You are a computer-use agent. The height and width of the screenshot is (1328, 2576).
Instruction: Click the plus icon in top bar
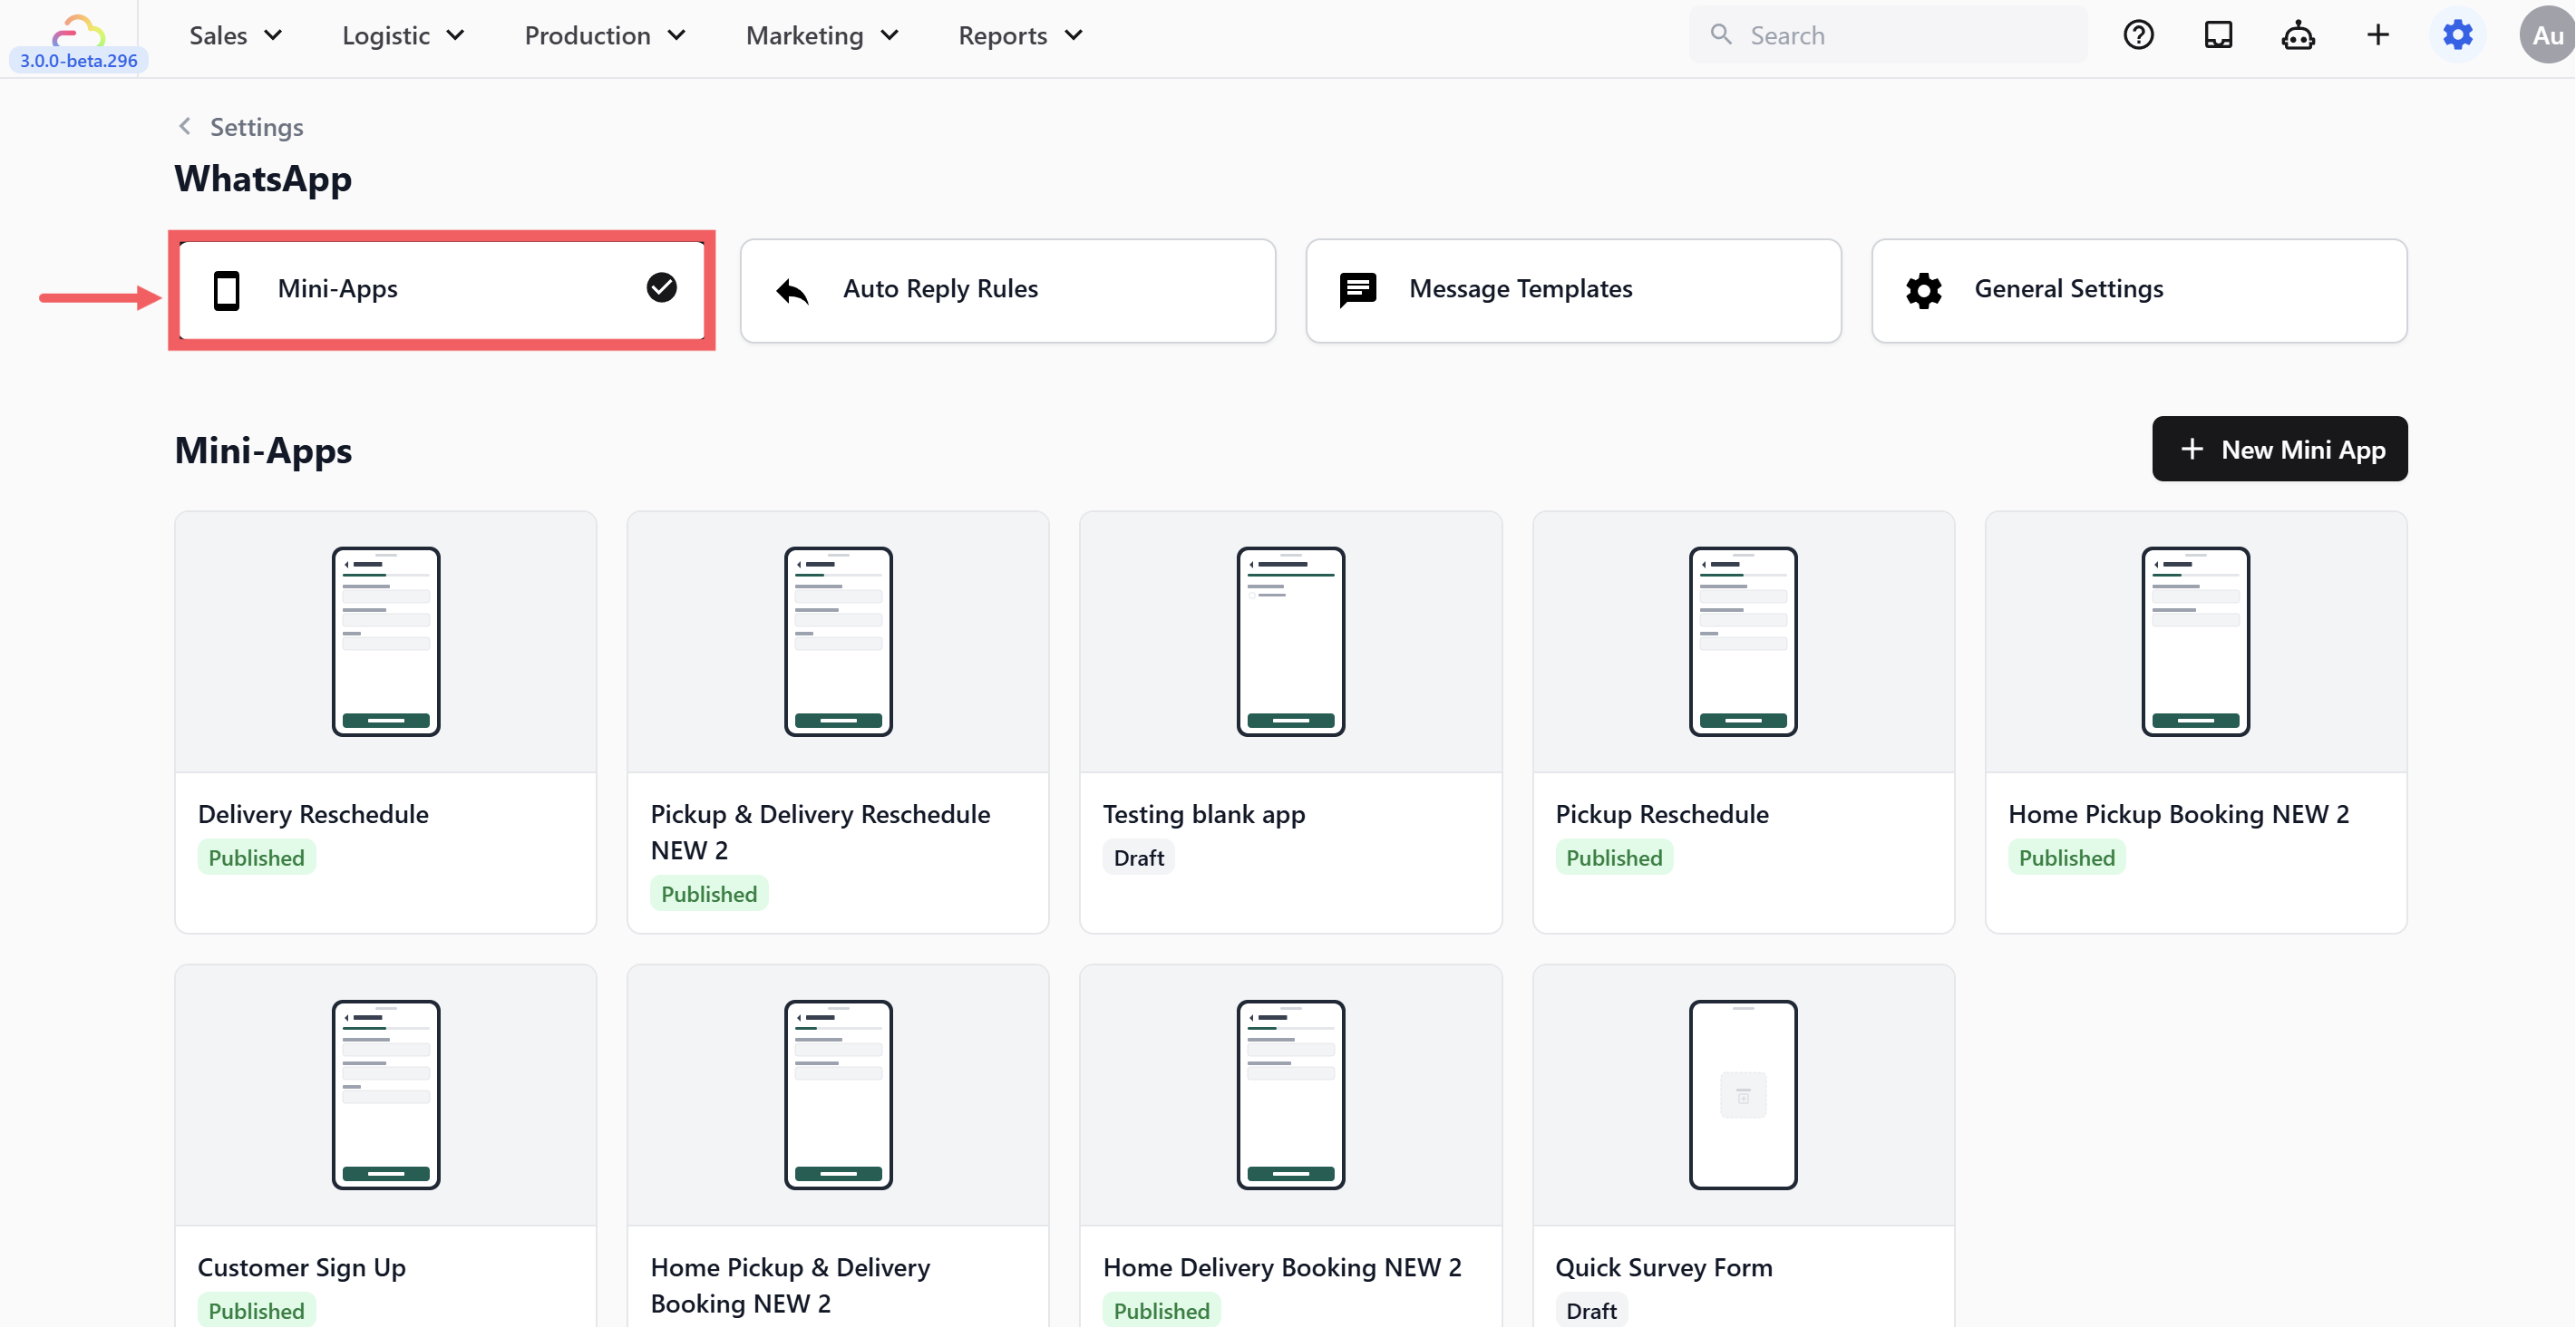(x=2378, y=35)
